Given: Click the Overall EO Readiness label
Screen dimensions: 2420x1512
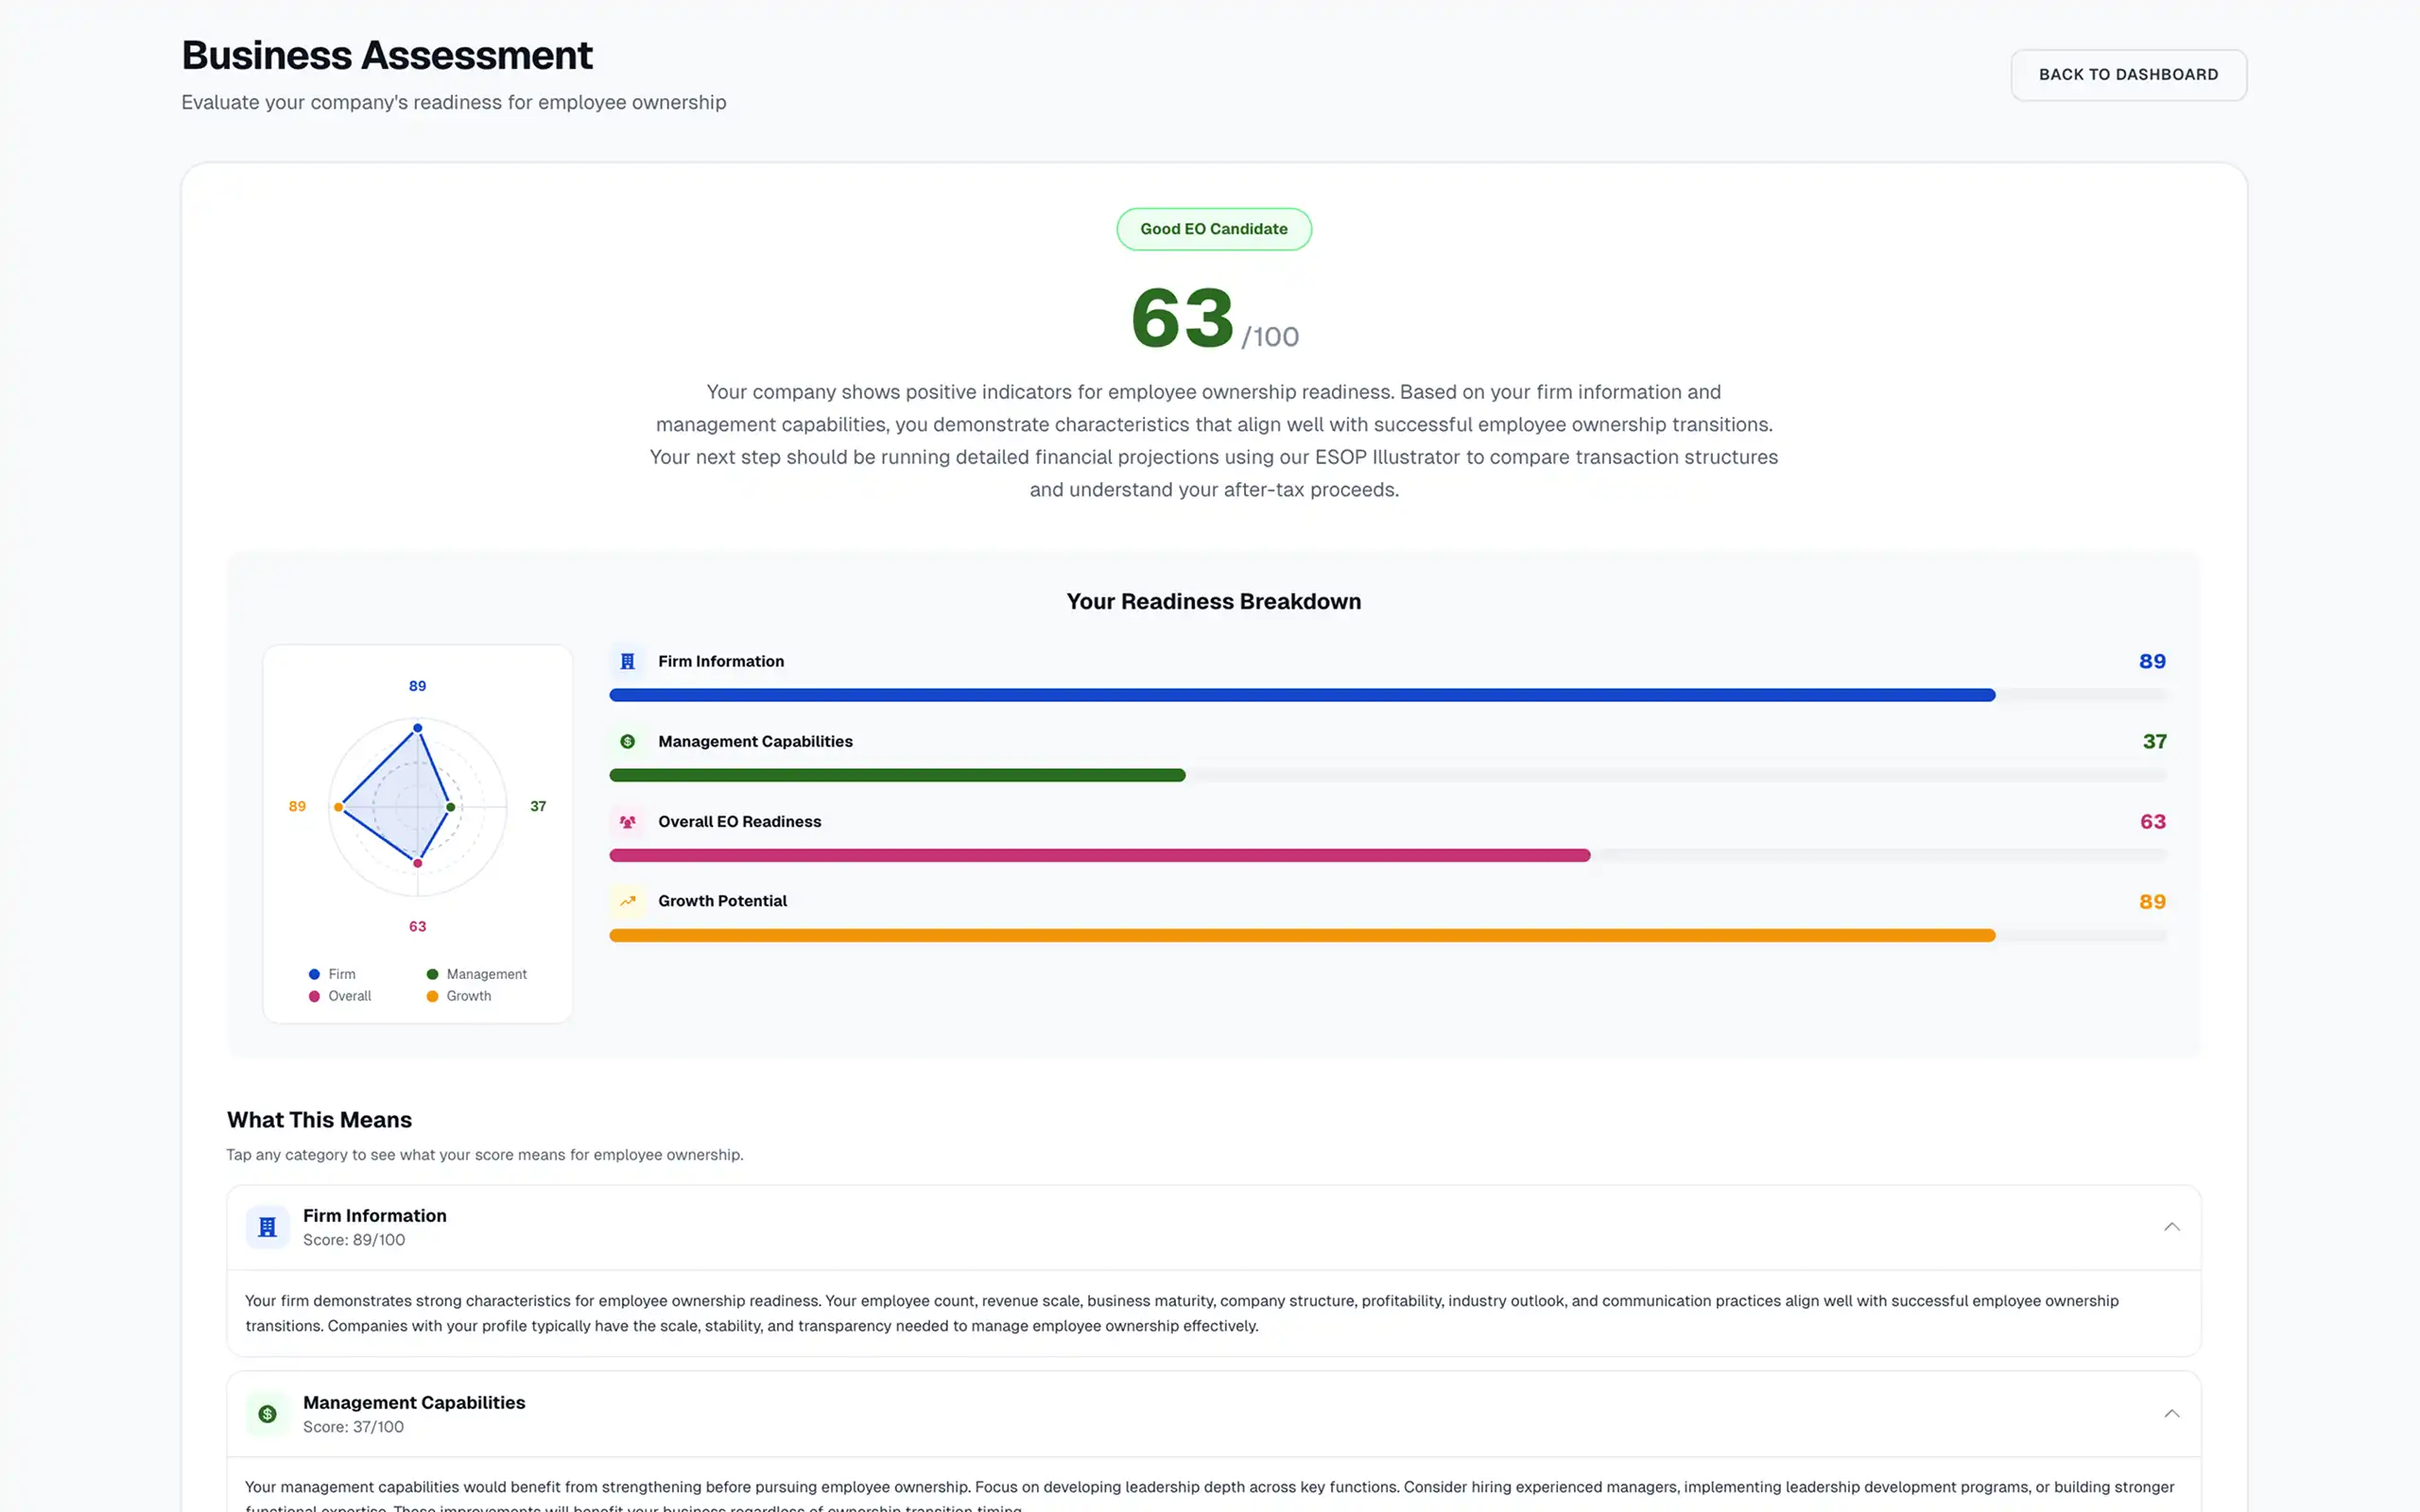Looking at the screenshot, I should point(739,821).
